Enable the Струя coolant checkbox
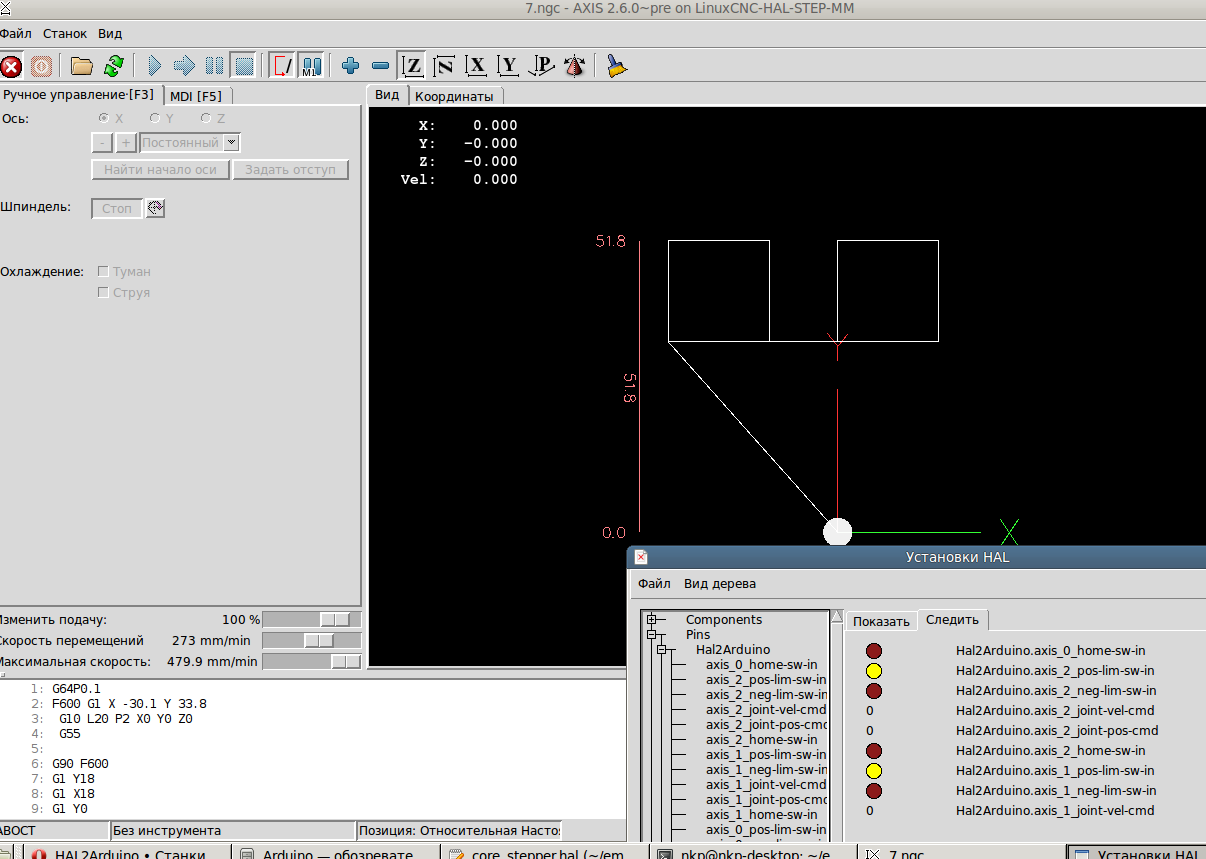This screenshot has width=1206, height=859. [x=103, y=293]
